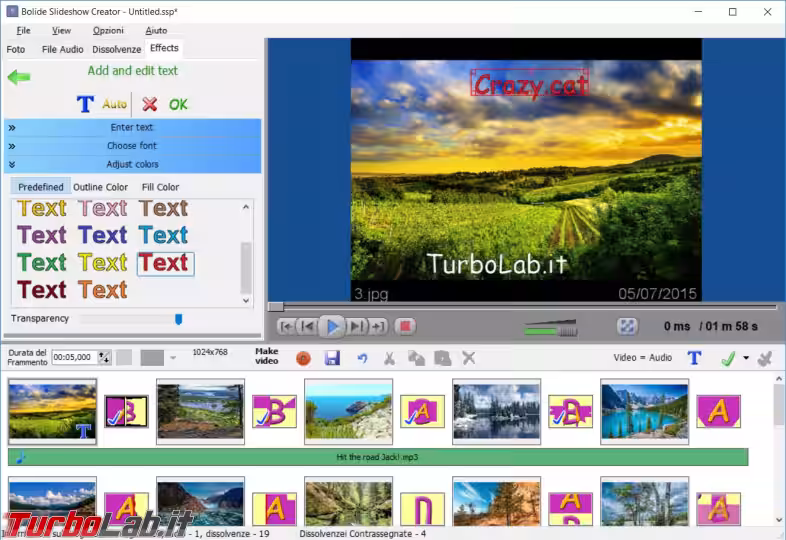Switch to the Predefined tab
This screenshot has height=540, width=786.
pyautogui.click(x=41, y=187)
